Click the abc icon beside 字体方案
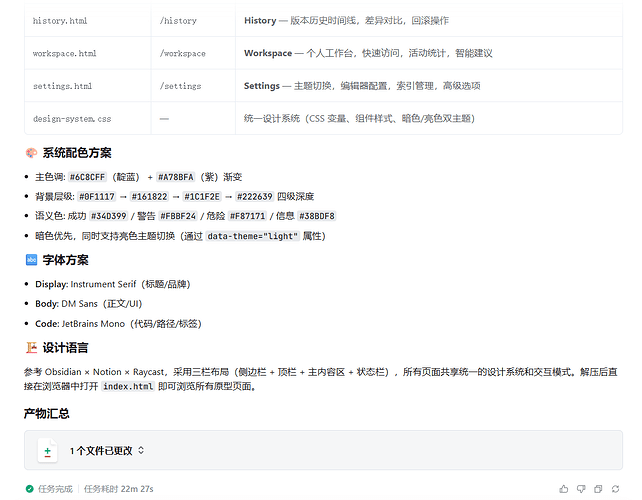This screenshot has width=642, height=500. 31,260
